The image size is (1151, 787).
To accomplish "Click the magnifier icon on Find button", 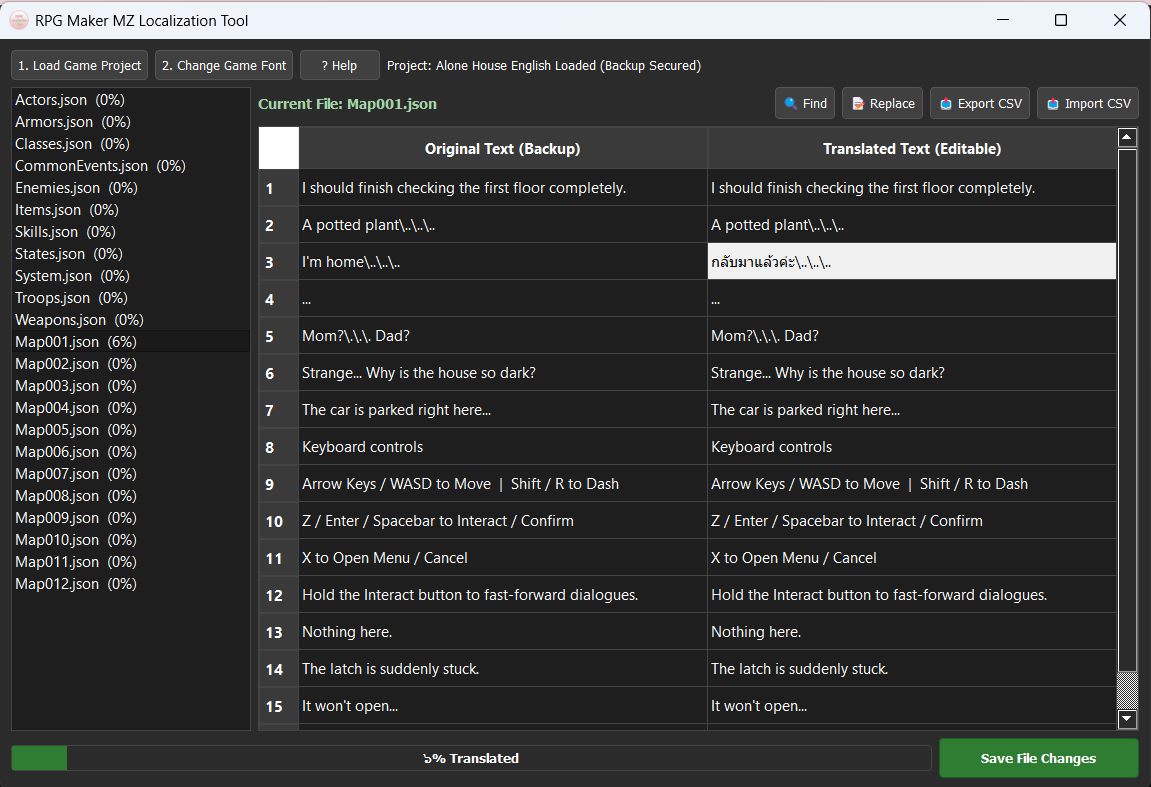I will (791, 104).
